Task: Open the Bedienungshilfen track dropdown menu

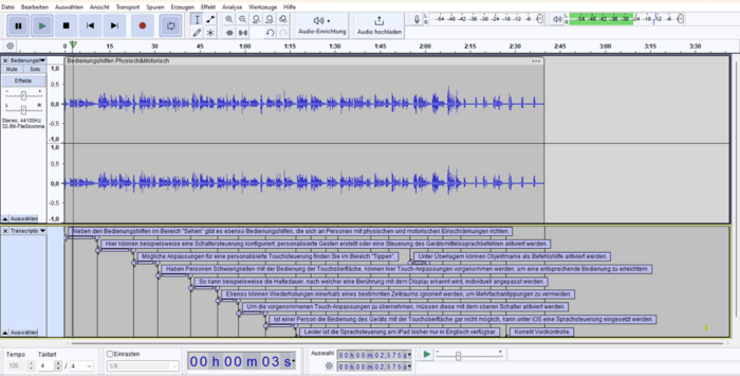Action: click(28, 60)
